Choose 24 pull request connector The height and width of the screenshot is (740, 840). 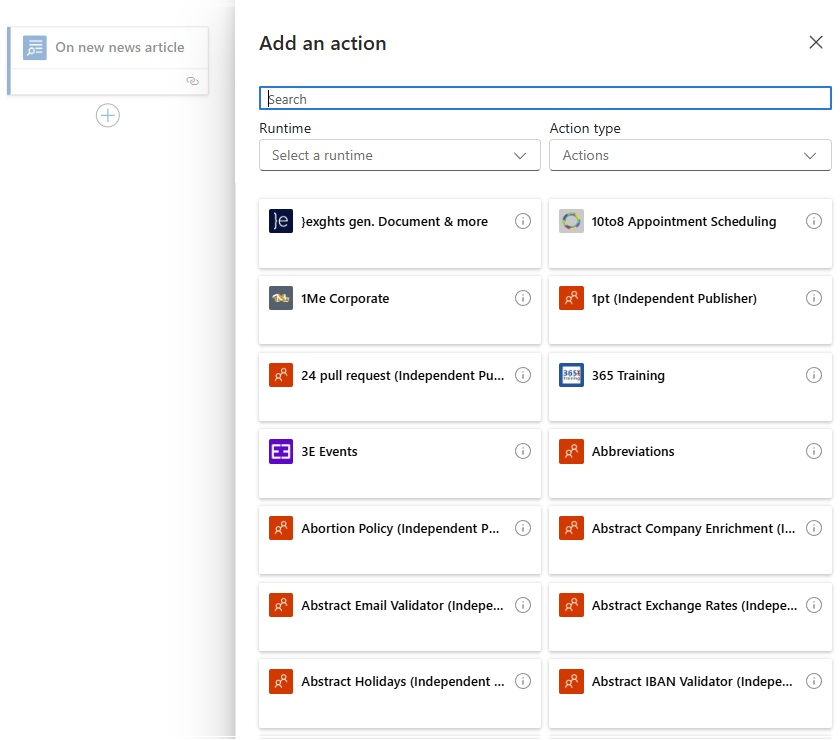pyautogui.click(x=400, y=387)
